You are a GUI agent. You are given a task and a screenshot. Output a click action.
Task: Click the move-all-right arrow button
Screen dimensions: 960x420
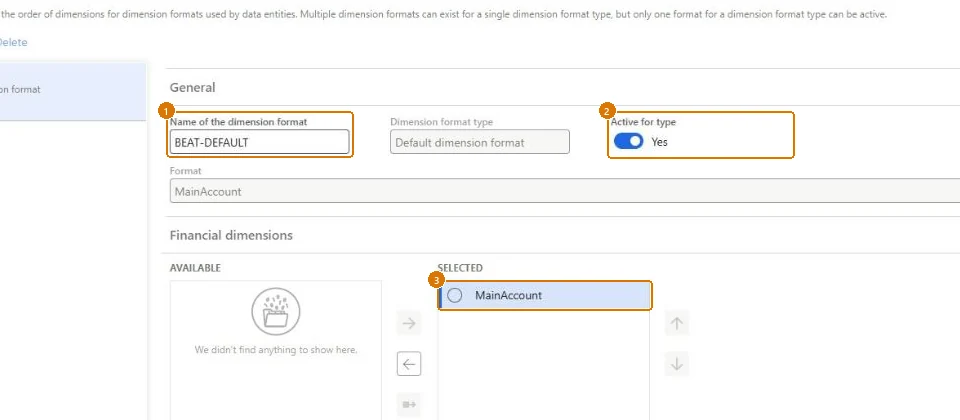coord(409,405)
